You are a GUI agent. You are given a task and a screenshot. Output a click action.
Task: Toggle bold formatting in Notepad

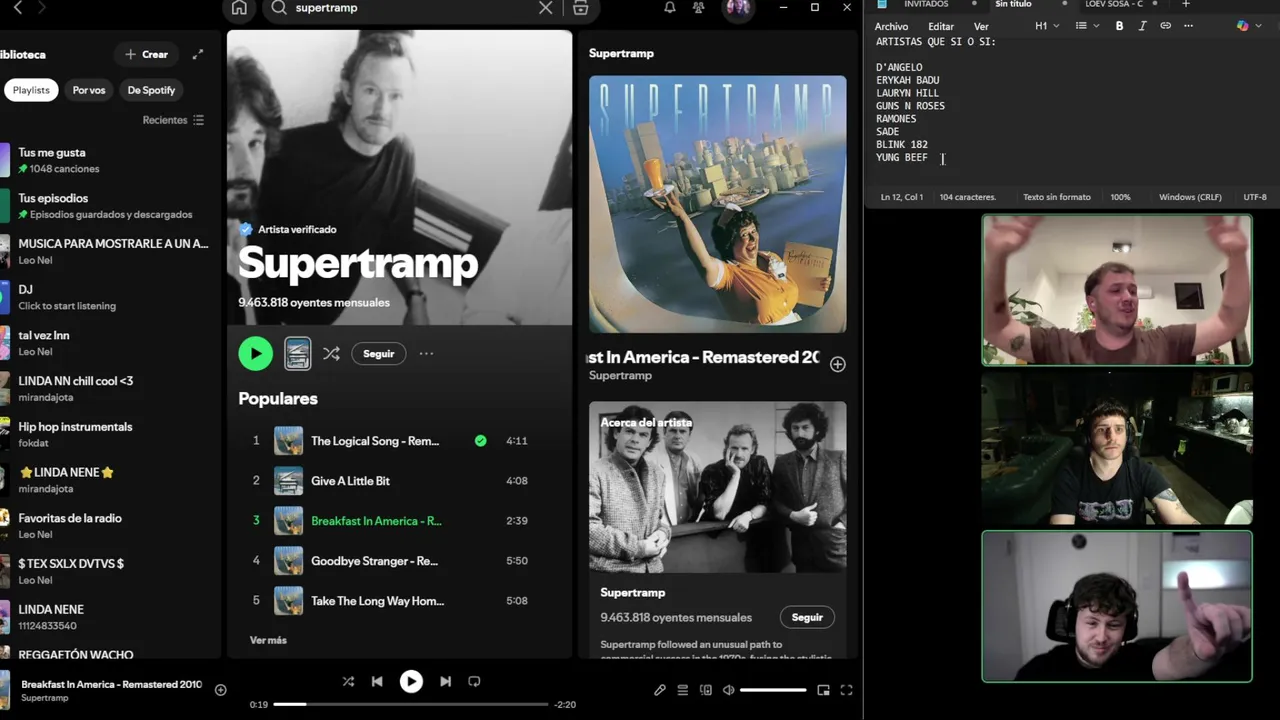(1119, 26)
